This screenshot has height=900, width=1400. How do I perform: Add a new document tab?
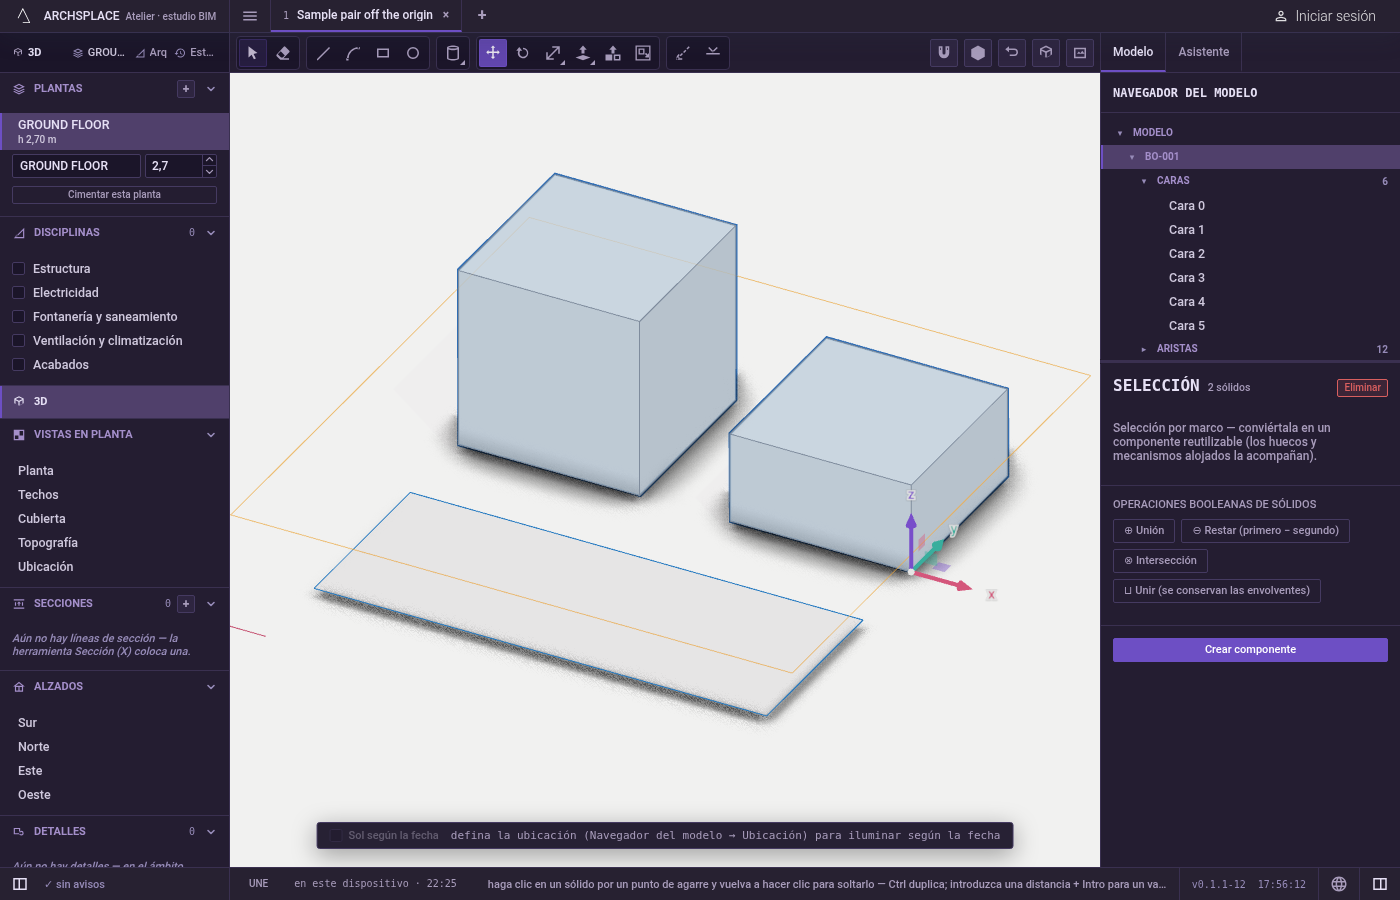point(482,15)
